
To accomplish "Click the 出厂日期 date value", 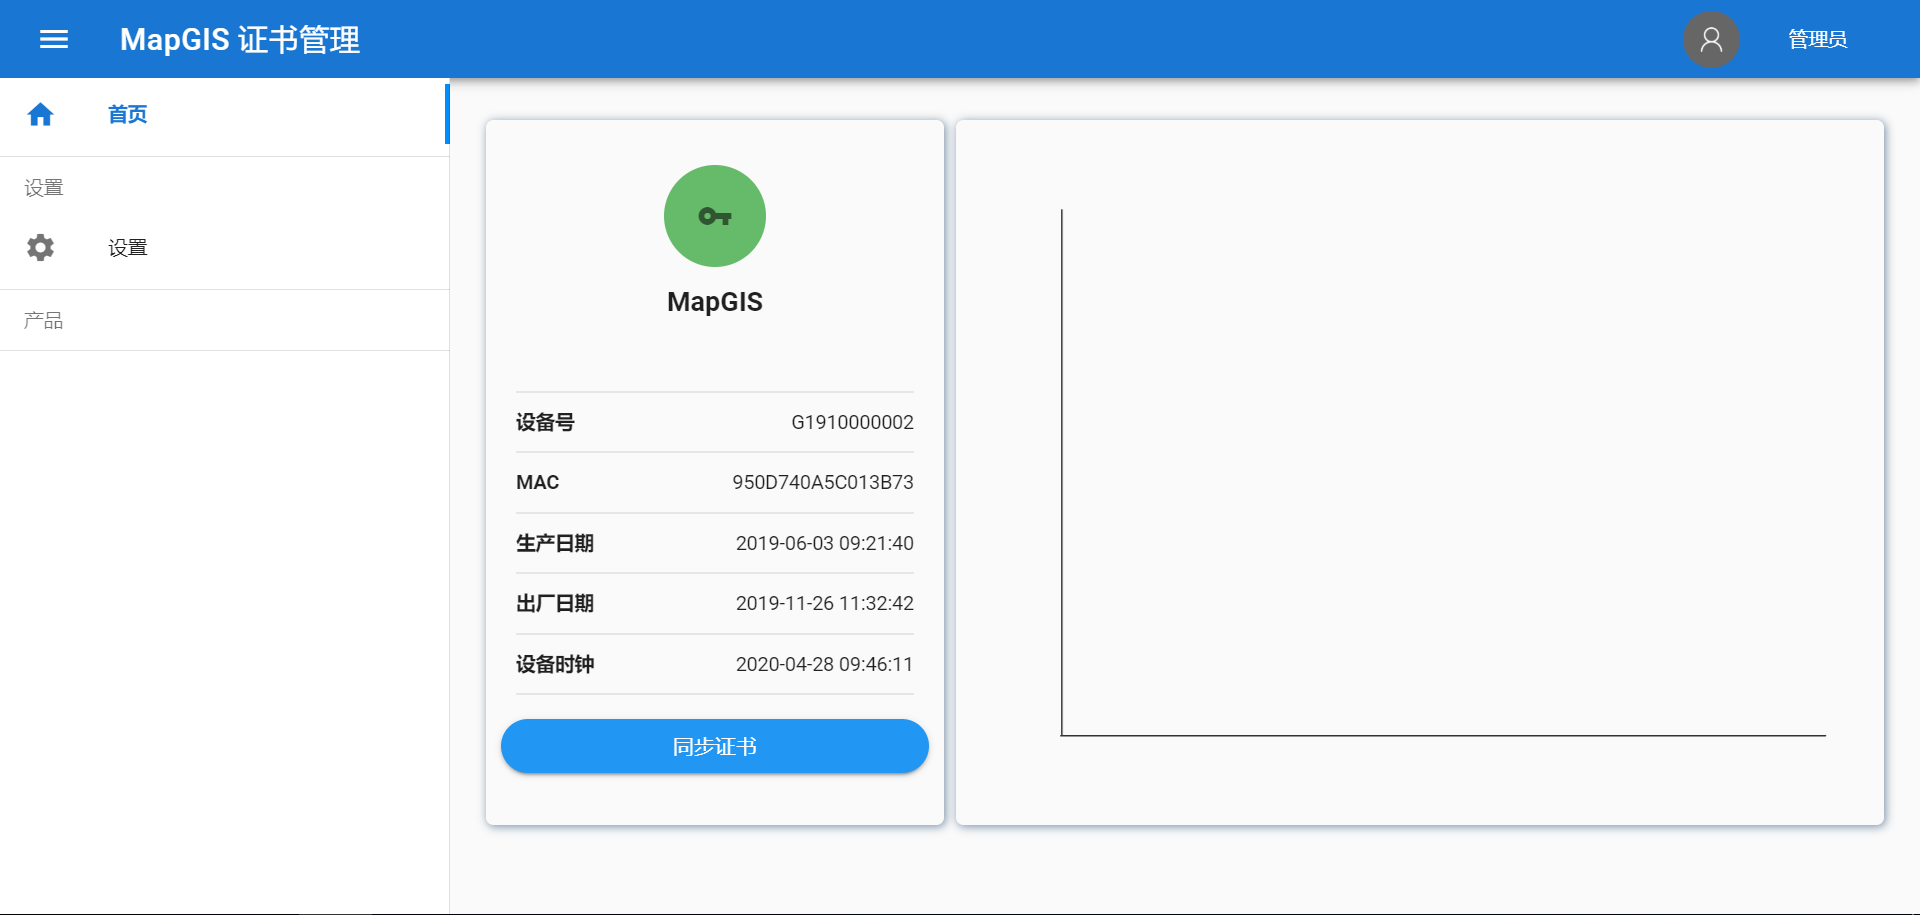I will coord(824,603).
